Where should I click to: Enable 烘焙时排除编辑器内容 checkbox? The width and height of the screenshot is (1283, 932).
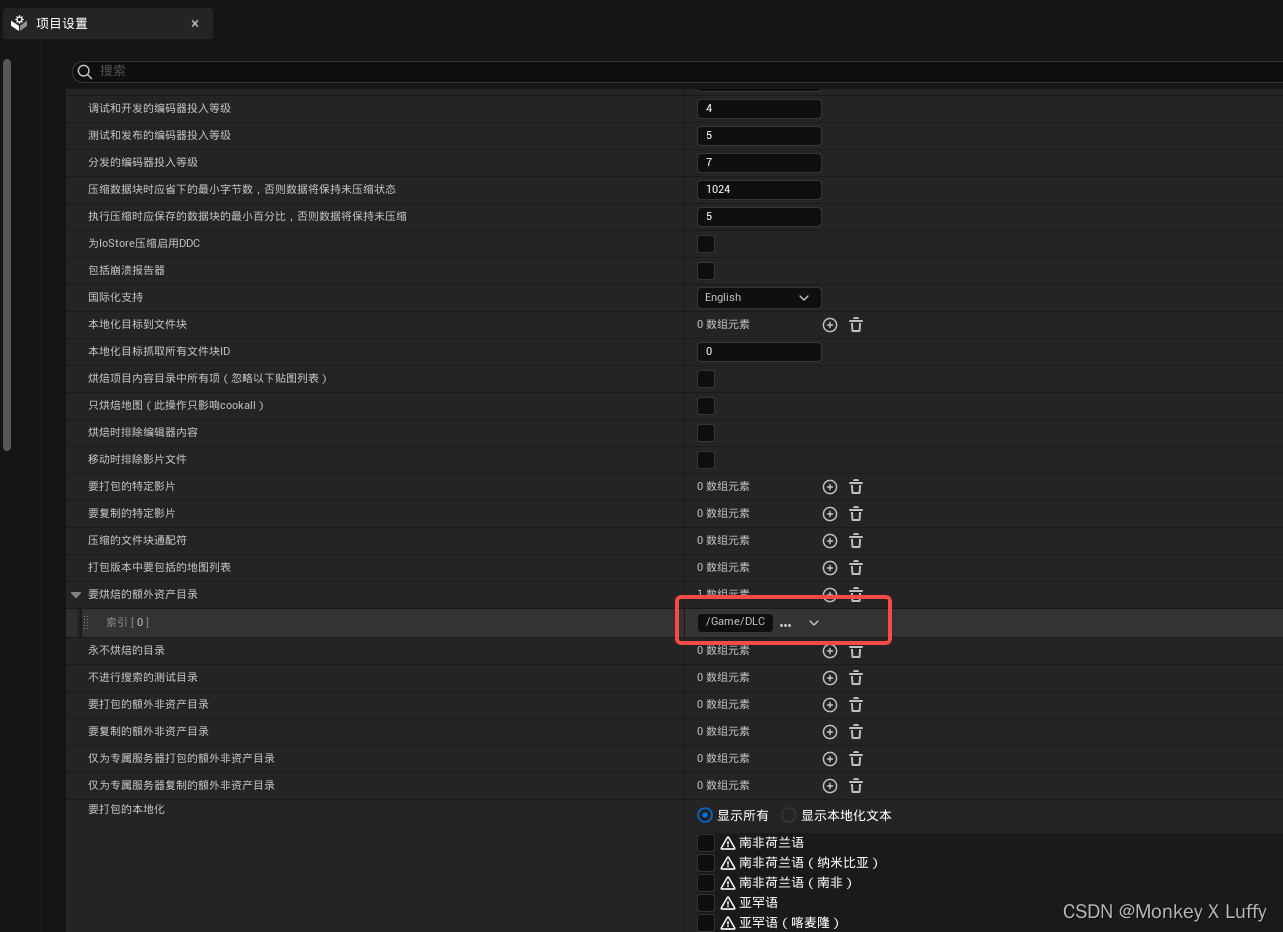click(x=706, y=433)
